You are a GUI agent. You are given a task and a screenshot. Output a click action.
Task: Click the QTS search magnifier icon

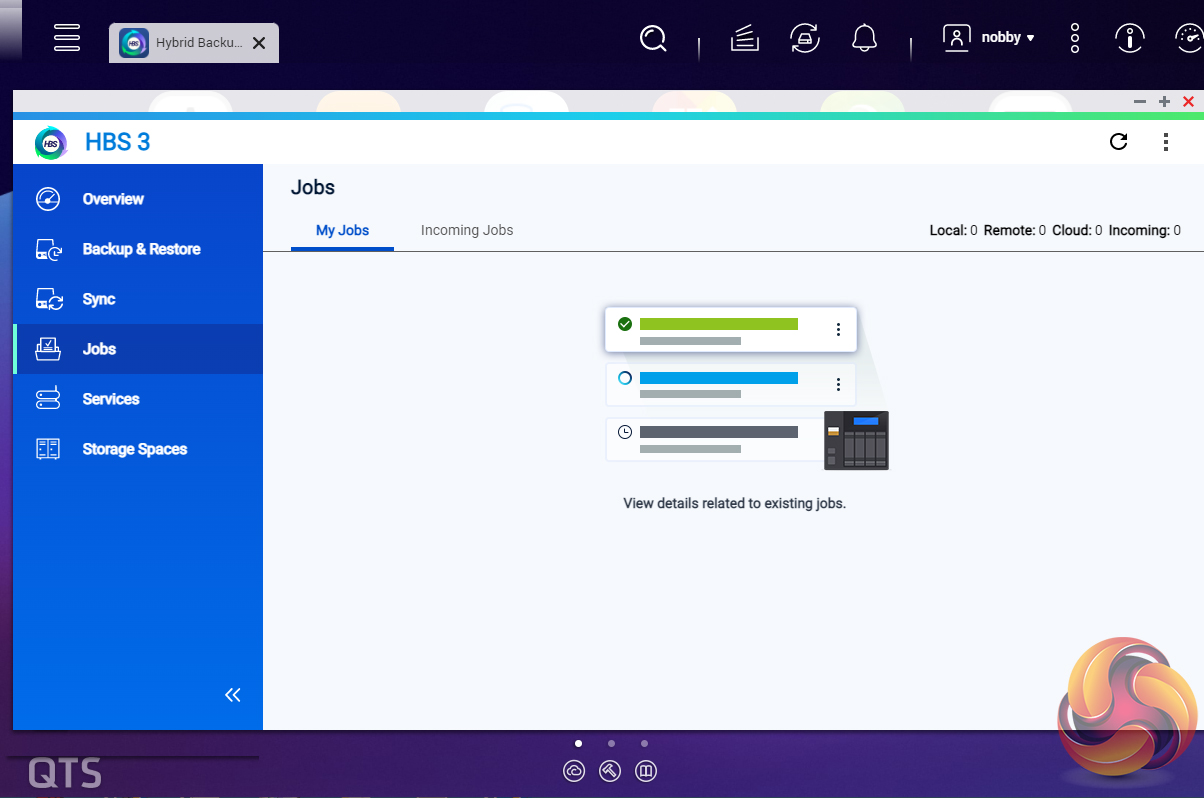click(653, 39)
